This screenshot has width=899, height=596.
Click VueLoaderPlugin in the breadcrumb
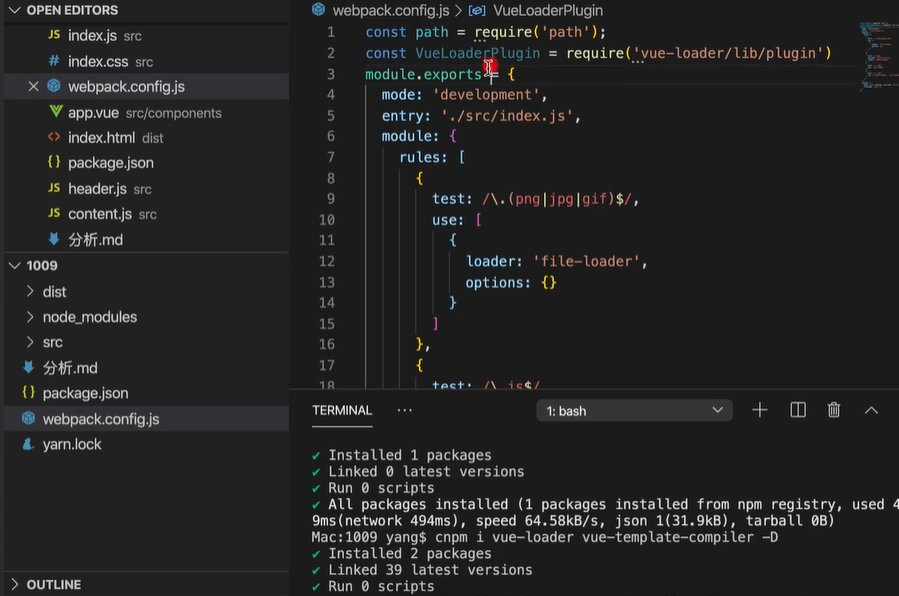point(548,10)
